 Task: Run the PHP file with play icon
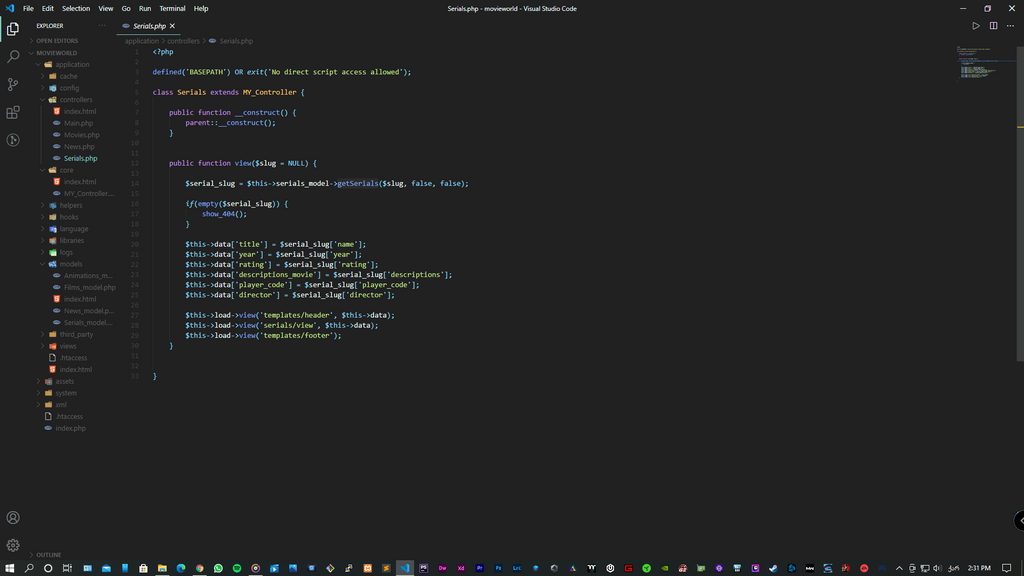click(976, 26)
